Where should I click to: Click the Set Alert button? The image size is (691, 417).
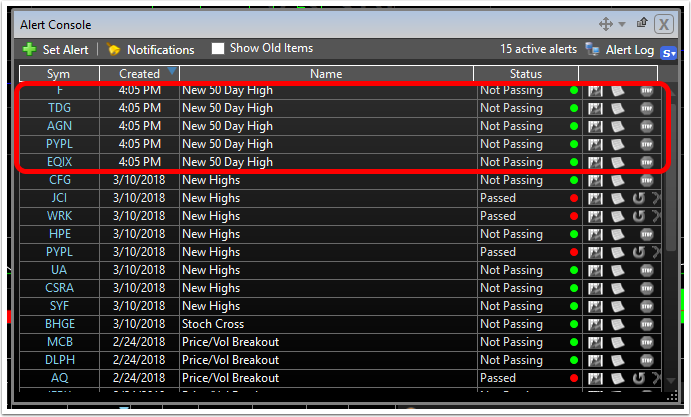tap(56, 49)
